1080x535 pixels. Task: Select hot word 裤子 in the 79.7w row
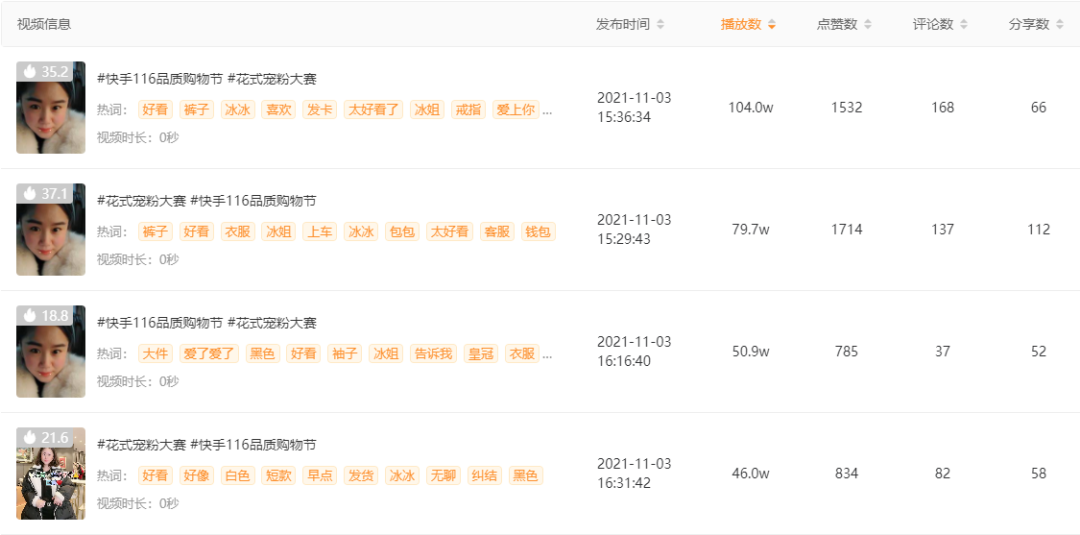(156, 232)
